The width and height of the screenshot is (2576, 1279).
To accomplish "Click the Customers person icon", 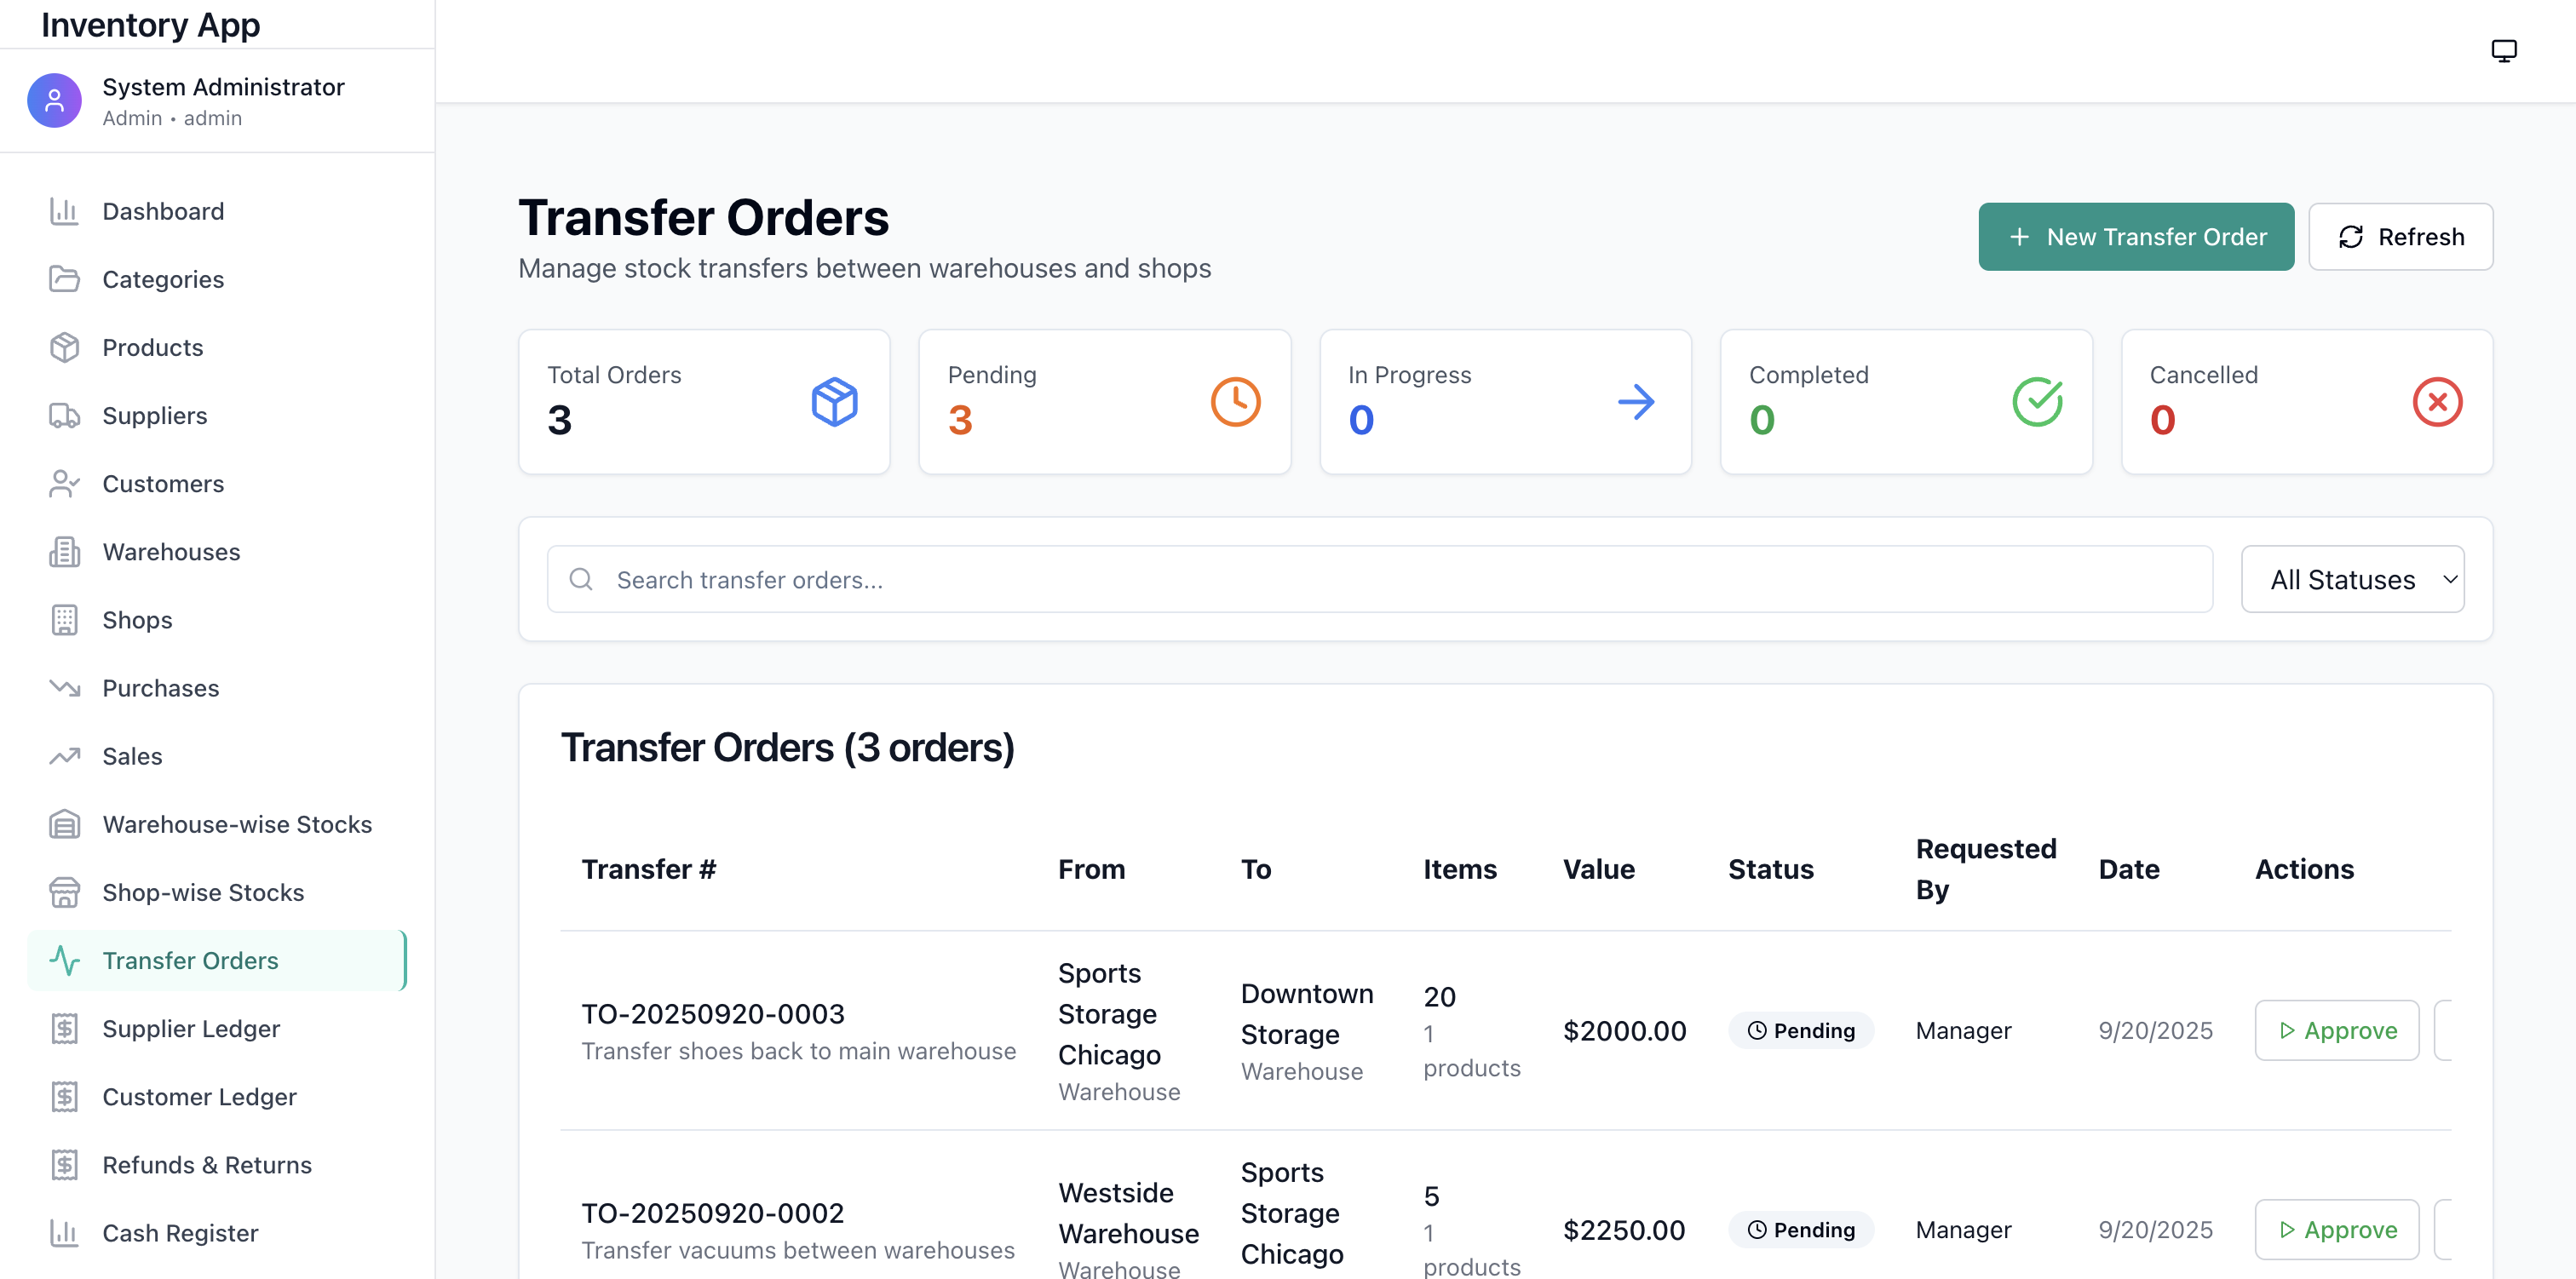I will coord(64,483).
